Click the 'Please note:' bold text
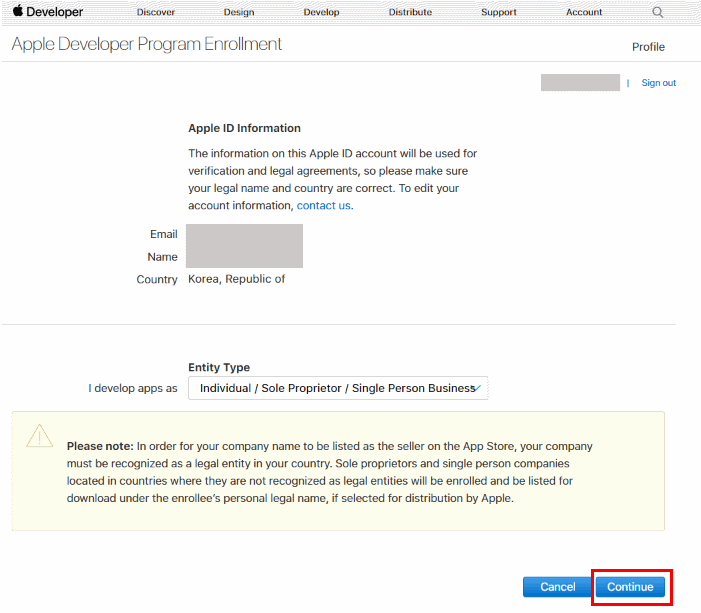 [x=100, y=446]
